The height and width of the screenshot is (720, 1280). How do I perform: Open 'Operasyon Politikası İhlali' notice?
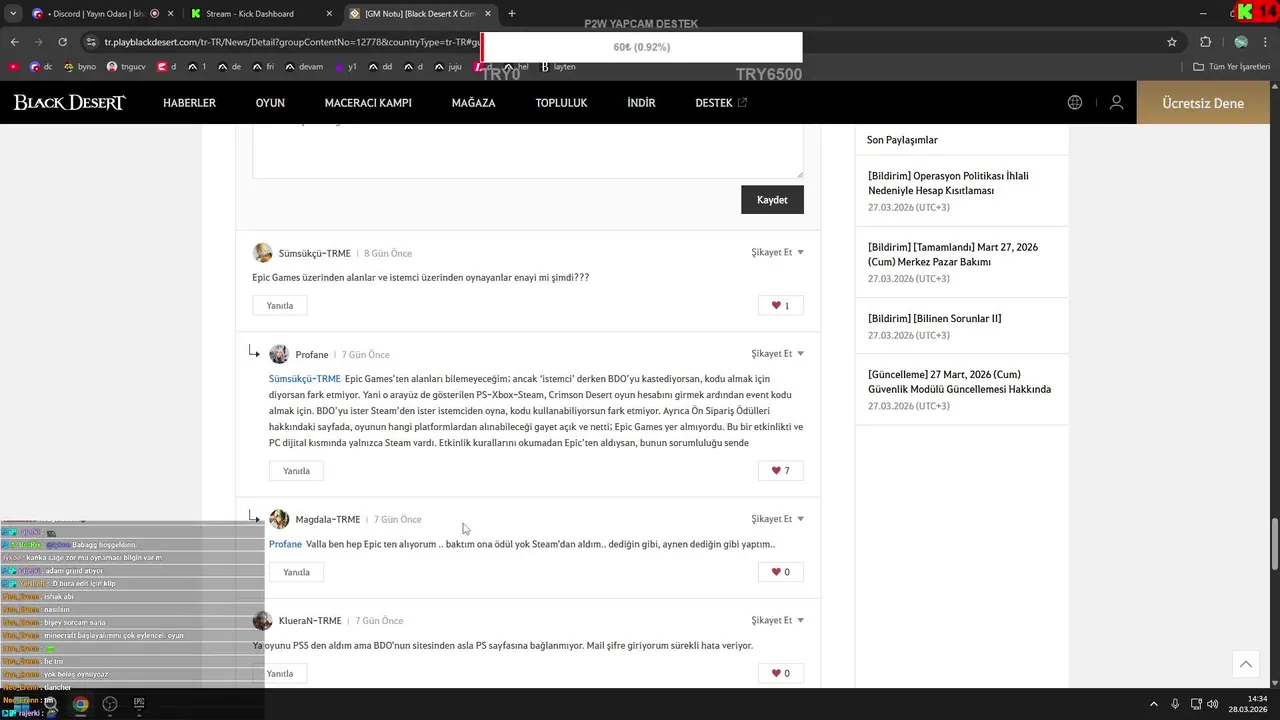[x=948, y=183]
